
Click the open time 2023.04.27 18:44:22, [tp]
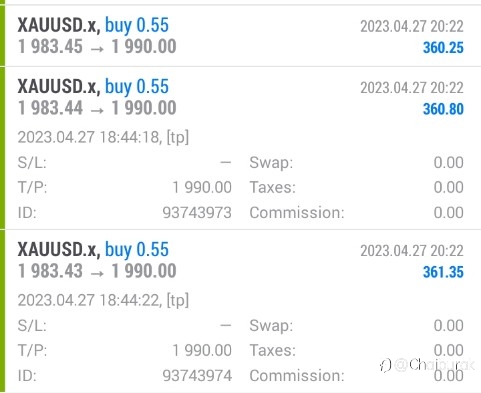(x=103, y=300)
